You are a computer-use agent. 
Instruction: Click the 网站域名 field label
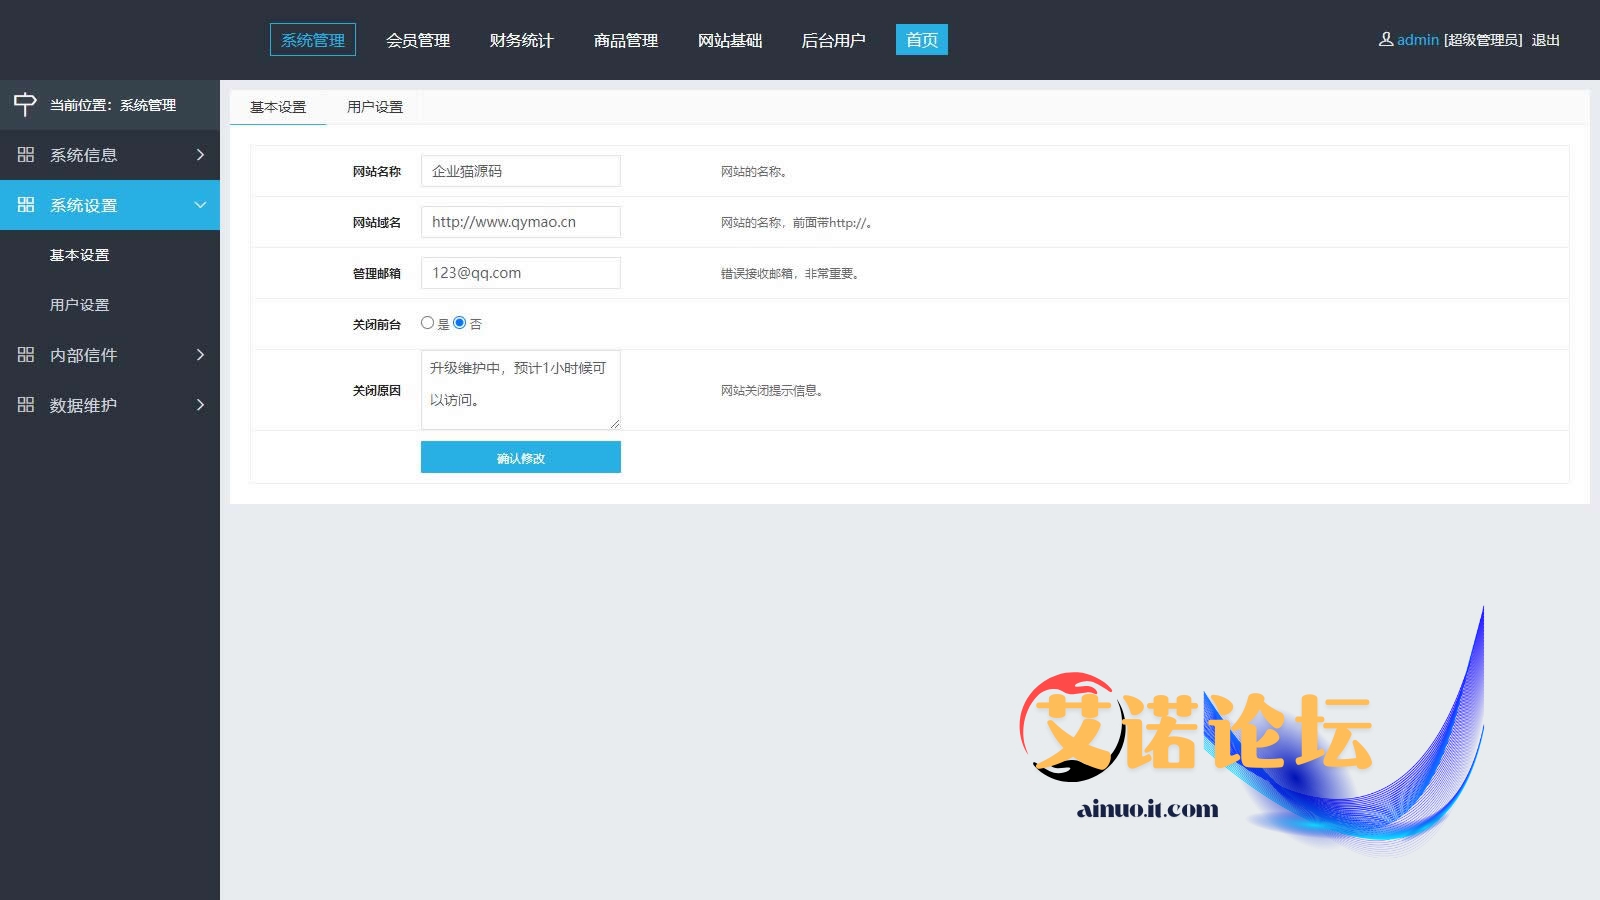click(377, 223)
